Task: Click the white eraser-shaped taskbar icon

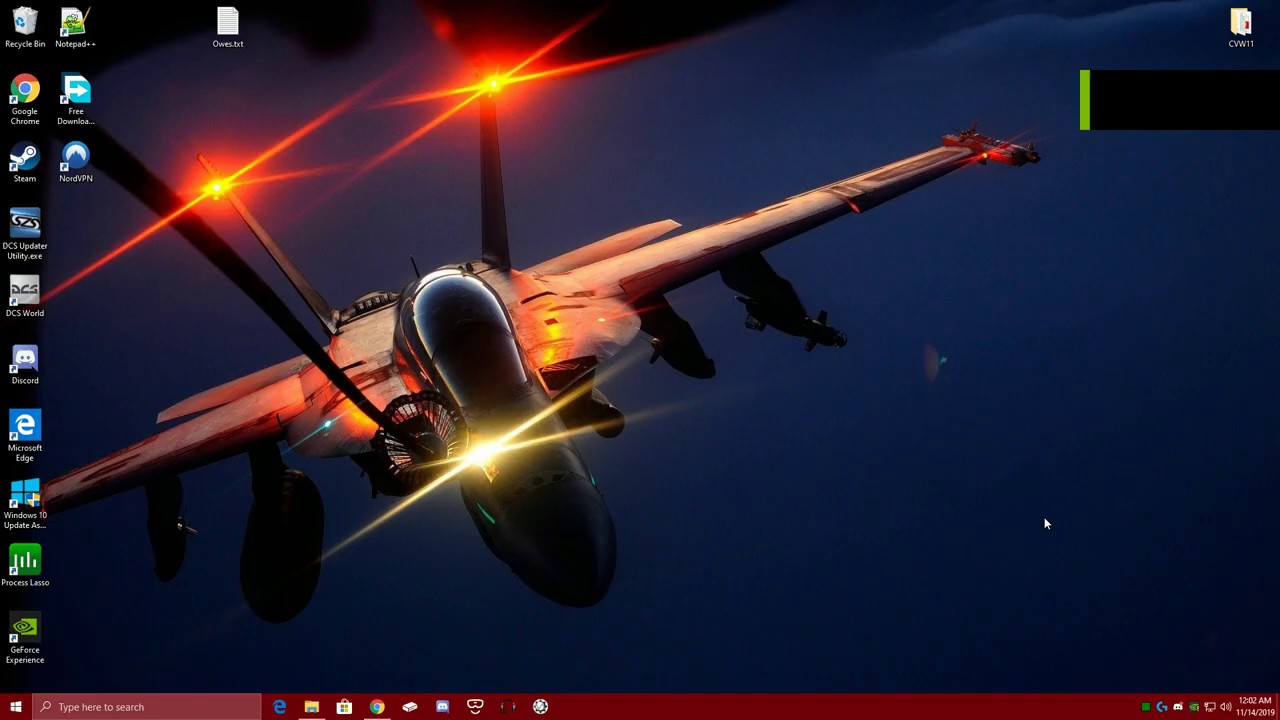Action: [x=410, y=707]
